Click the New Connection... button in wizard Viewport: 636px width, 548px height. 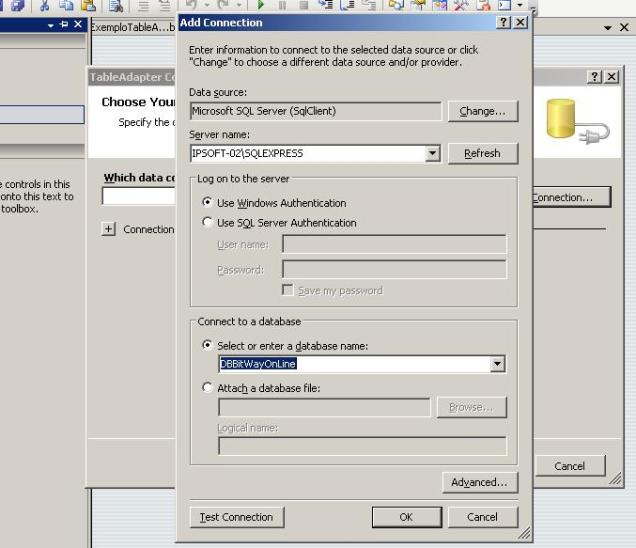[x=572, y=197]
